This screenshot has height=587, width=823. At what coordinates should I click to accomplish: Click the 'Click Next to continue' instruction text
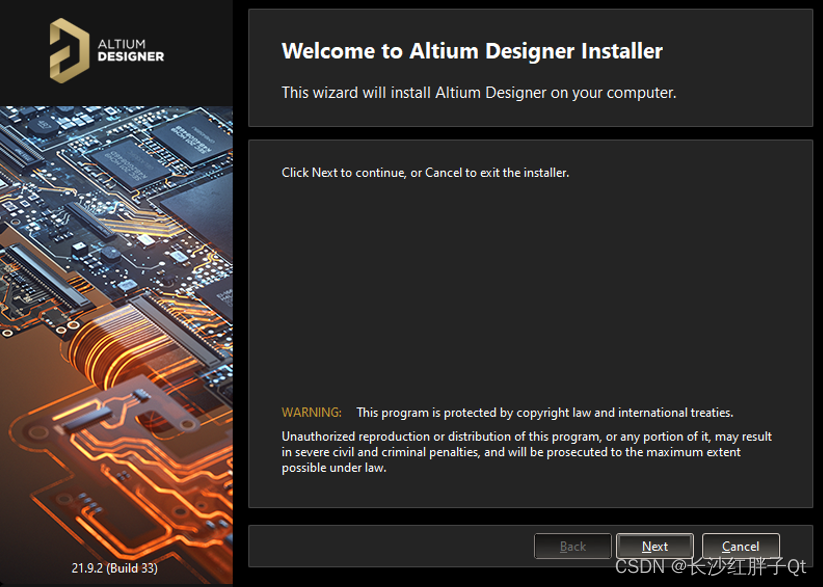425,173
